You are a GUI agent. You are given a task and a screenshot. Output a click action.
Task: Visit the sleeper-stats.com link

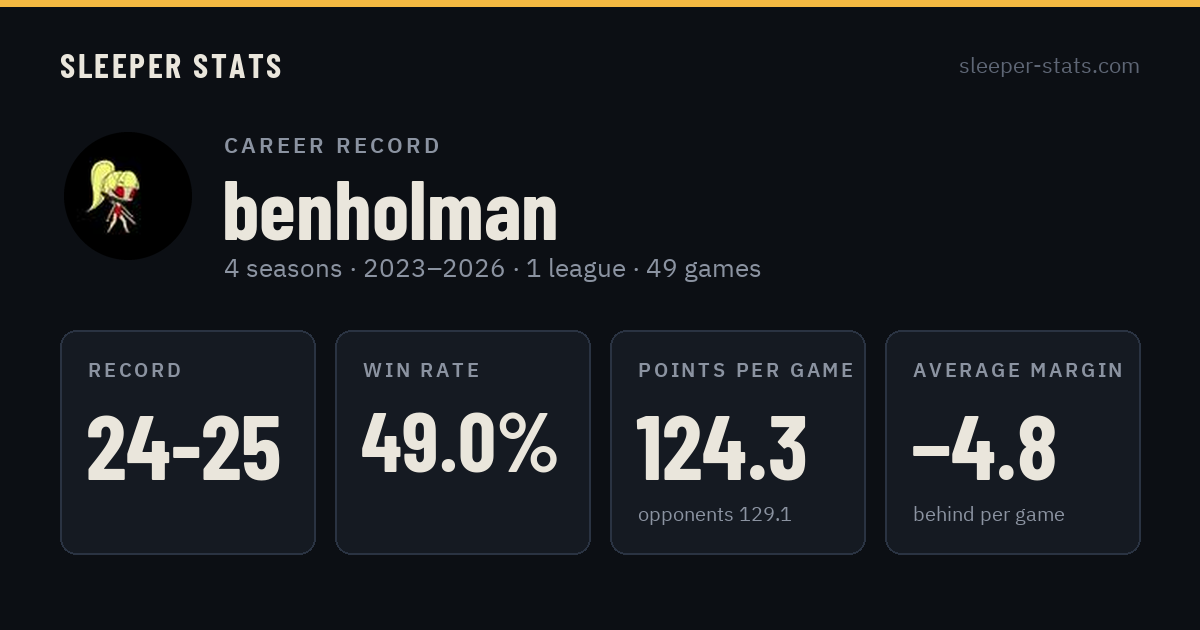pyautogui.click(x=1049, y=66)
